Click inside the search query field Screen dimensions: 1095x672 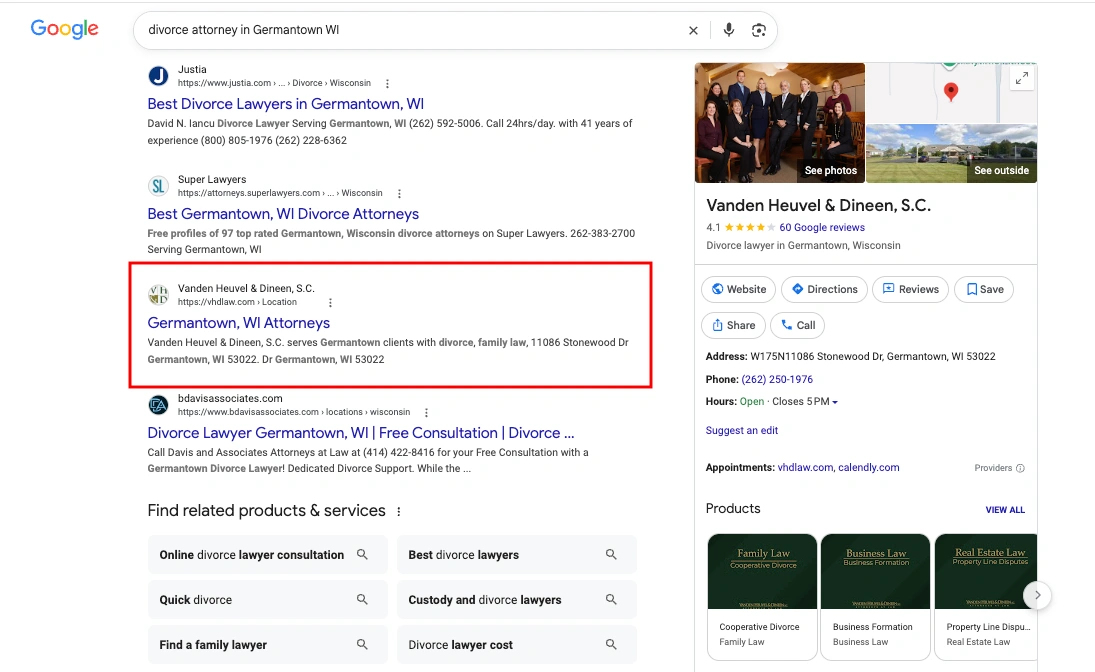pos(412,30)
